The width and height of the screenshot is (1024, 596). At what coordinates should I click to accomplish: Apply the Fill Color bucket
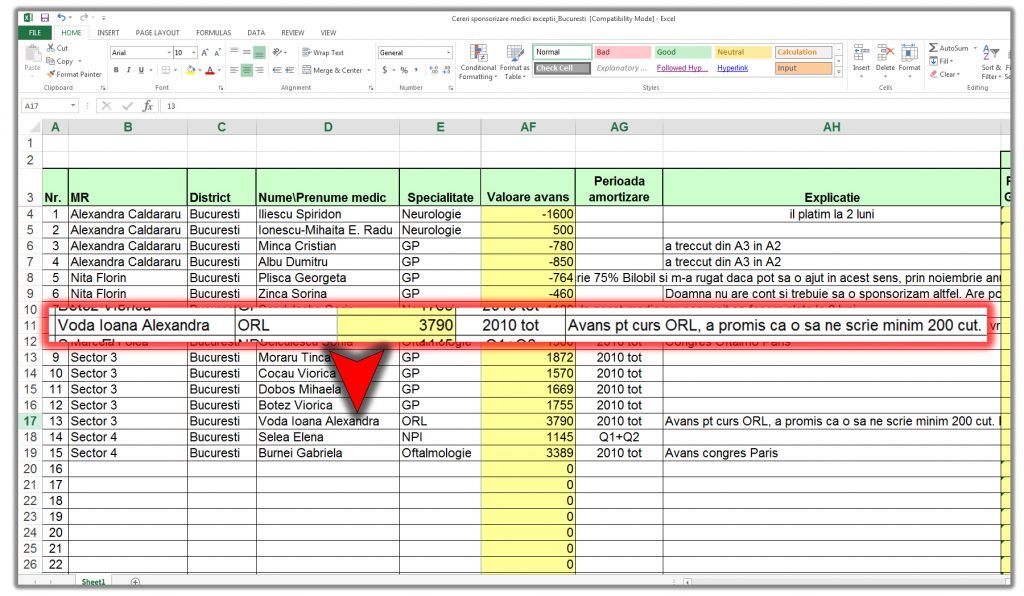click(190, 70)
